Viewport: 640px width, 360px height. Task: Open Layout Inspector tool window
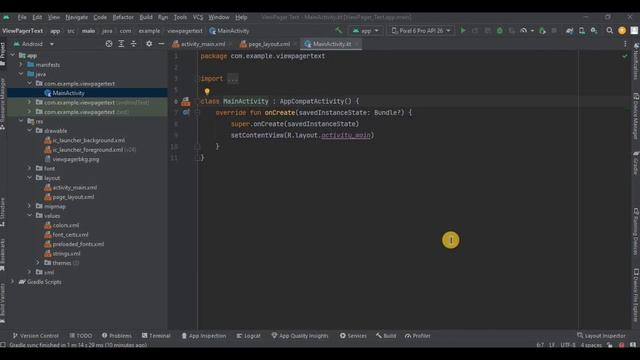[601, 336]
